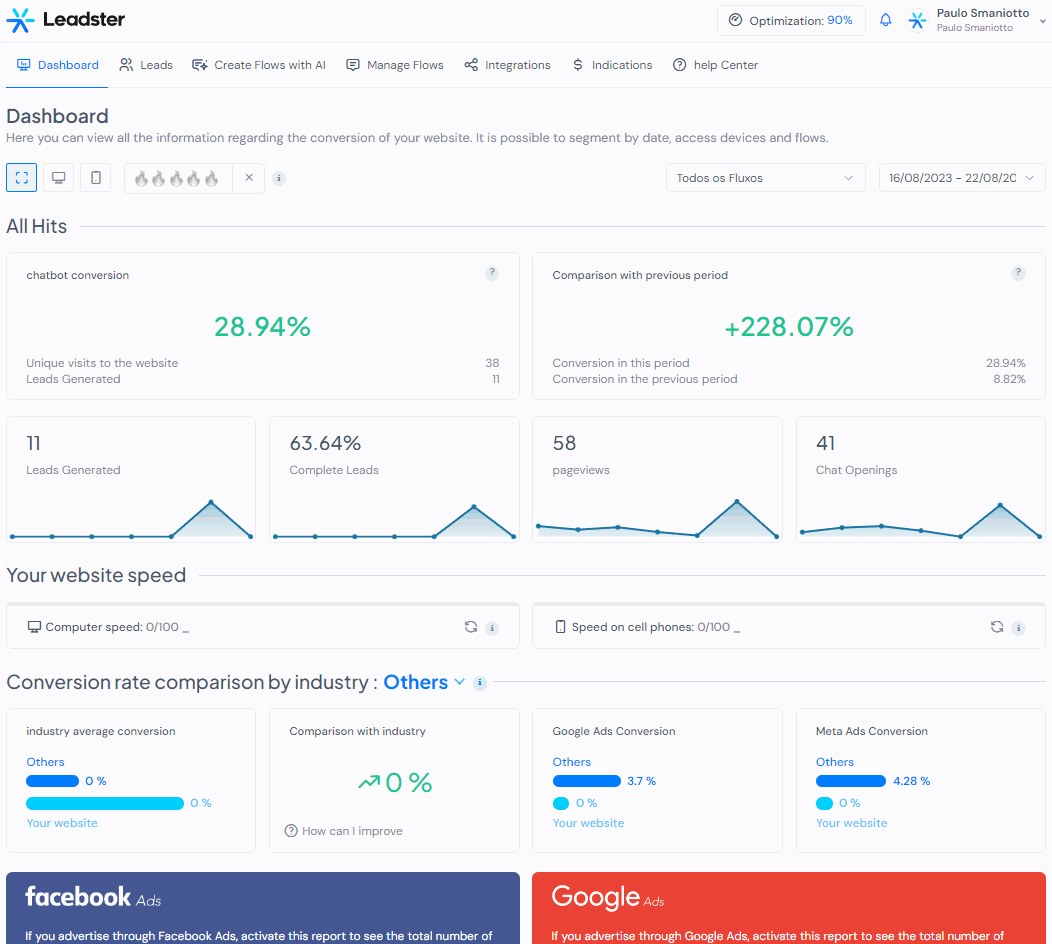The image size is (1052, 944).
Task: Toggle the mobile device filter
Action: click(x=96, y=178)
